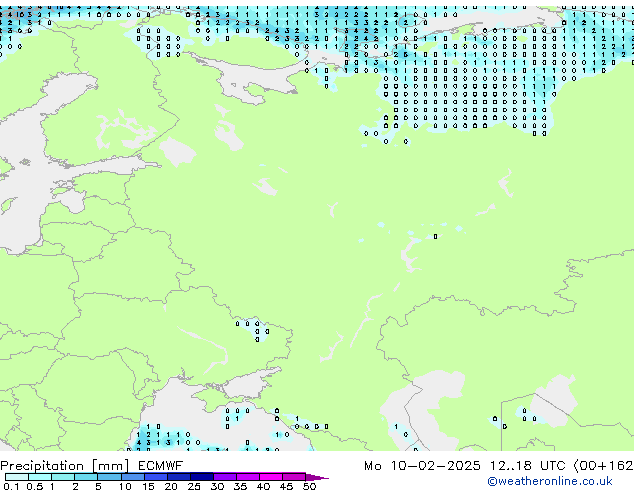Click the "12..18" time range text
Screen dimensions: 634x490
click(510, 466)
